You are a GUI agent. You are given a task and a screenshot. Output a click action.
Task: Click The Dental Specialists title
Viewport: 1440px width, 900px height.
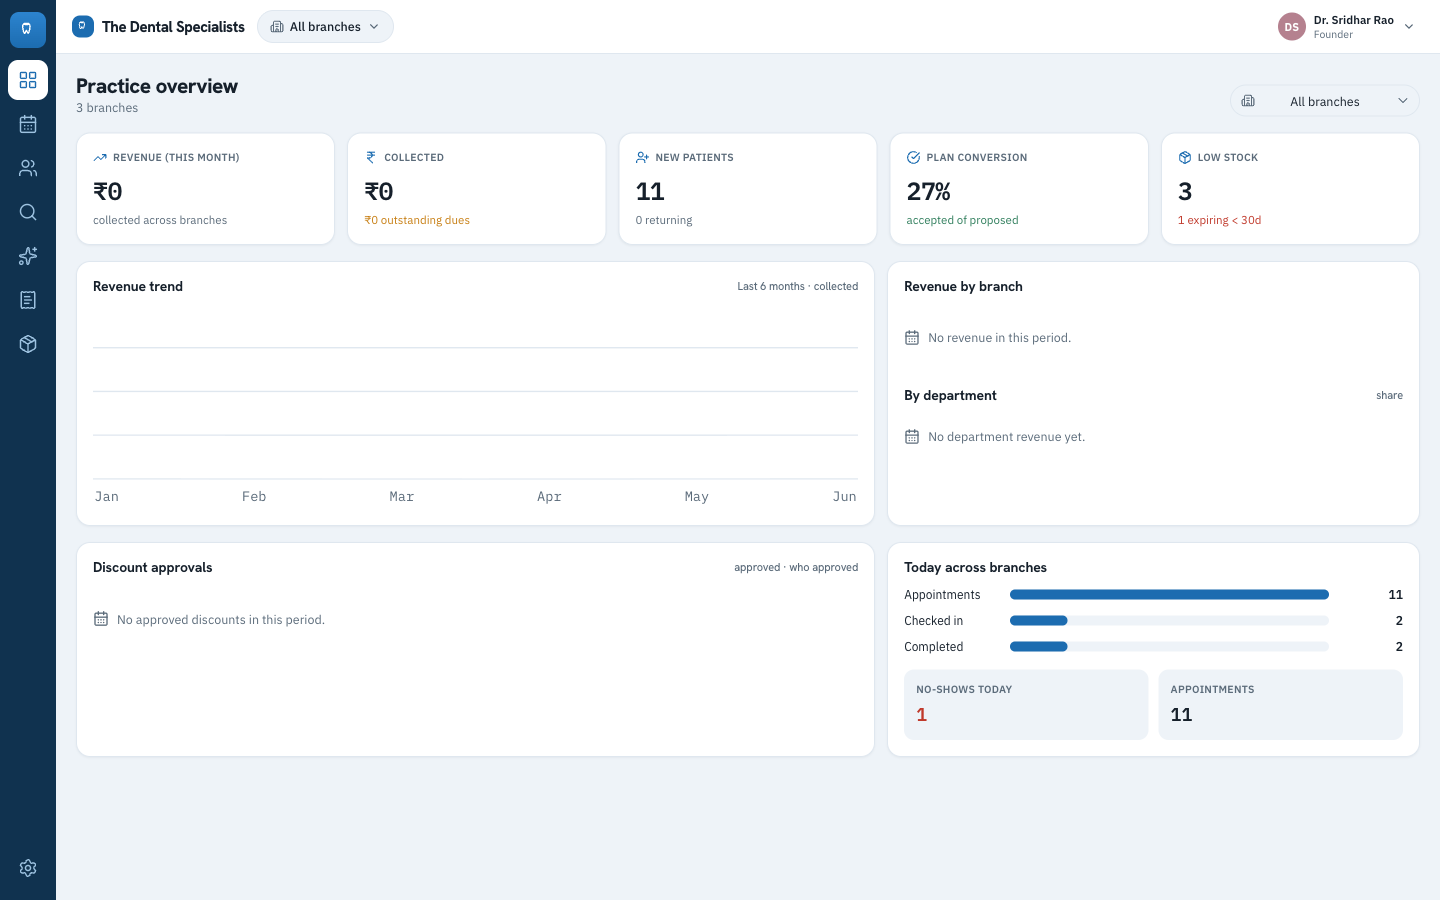[x=173, y=27]
